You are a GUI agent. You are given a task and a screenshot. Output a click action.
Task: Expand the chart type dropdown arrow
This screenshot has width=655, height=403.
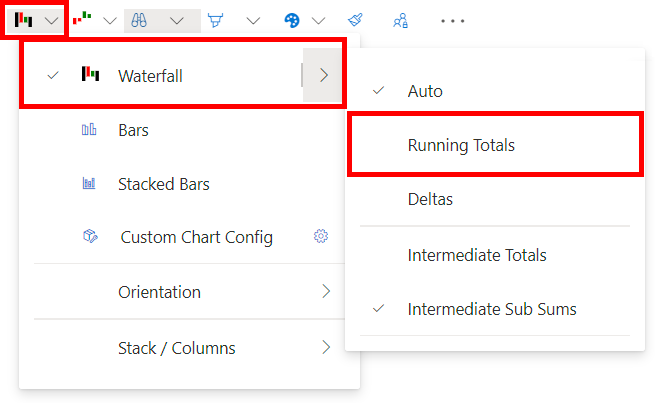[52, 20]
